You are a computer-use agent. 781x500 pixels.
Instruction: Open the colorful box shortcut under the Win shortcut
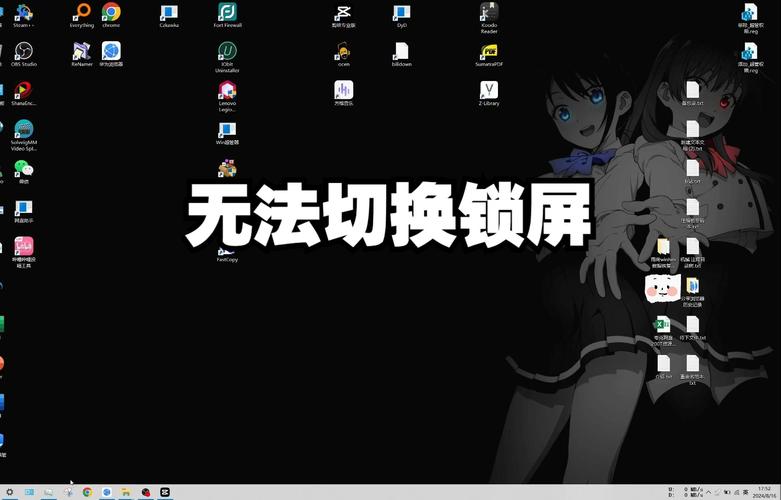[227, 169]
